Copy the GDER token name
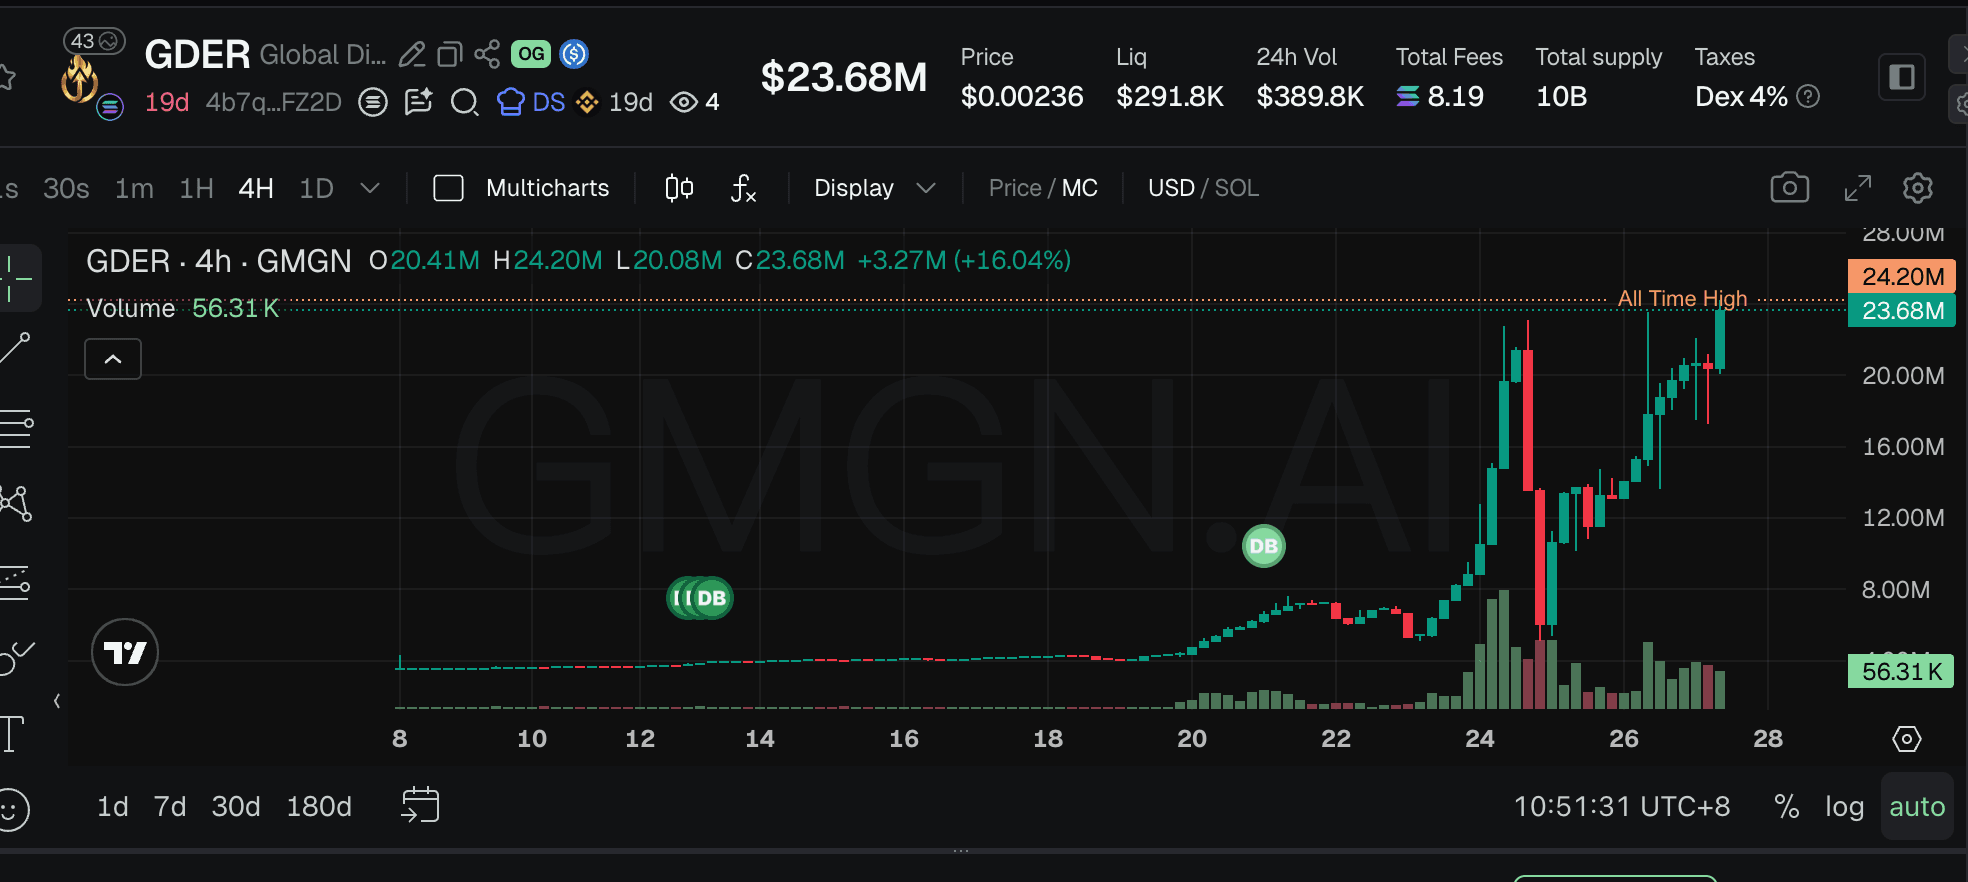1968x882 pixels. [x=450, y=54]
